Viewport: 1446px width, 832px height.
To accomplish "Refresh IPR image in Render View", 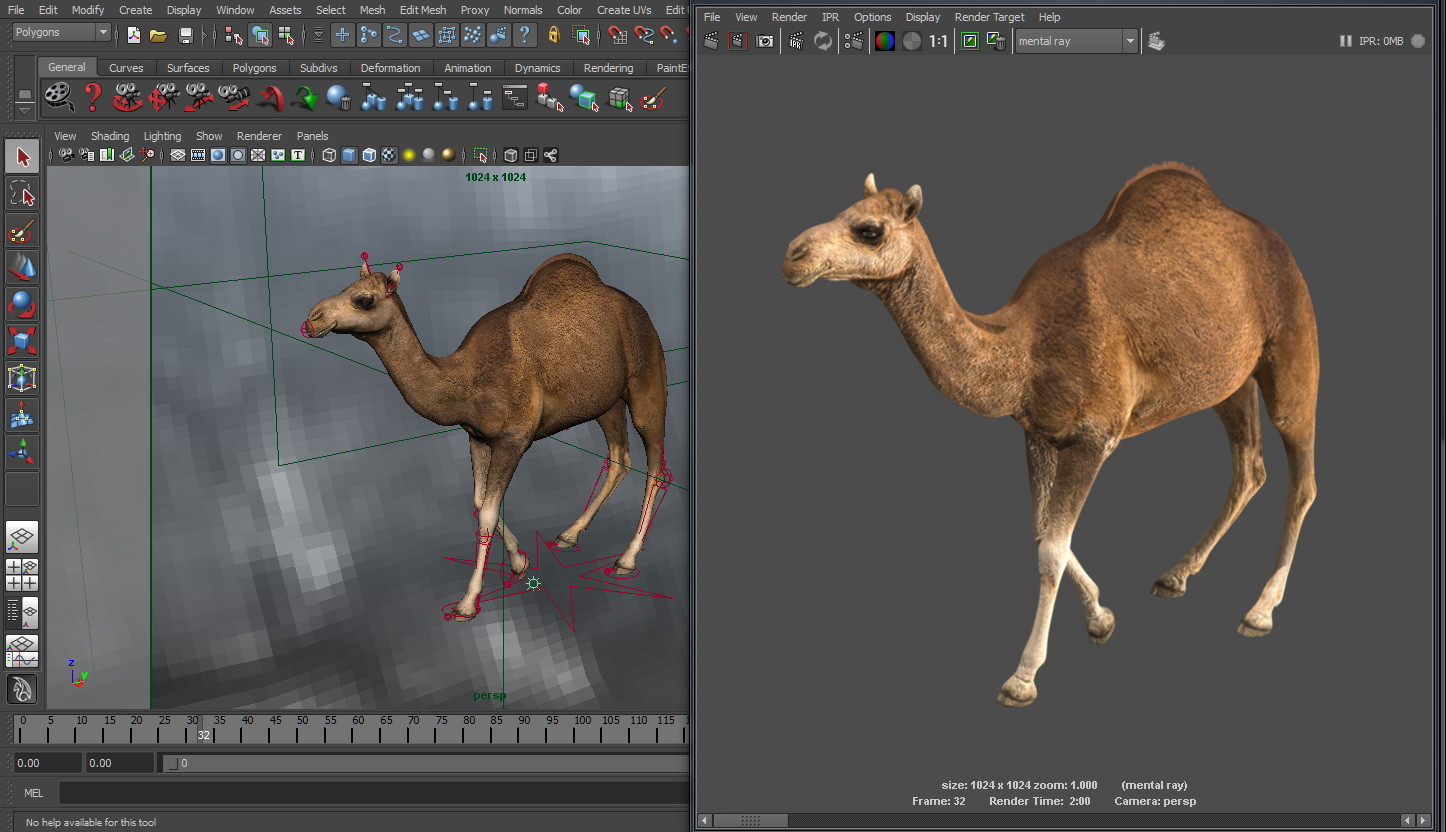I will coord(823,41).
